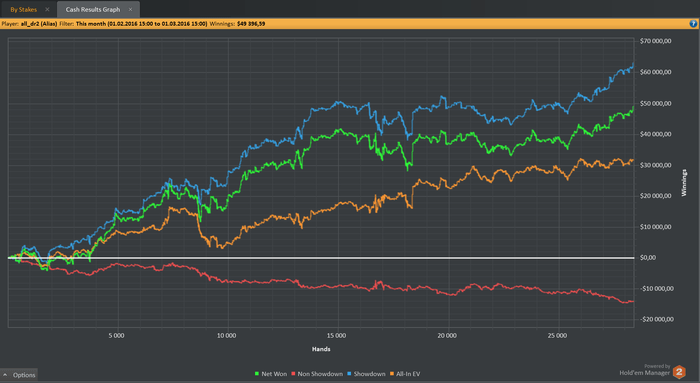Click the $30 000,00 axis label
Image resolution: width=700 pixels, height=383 pixels.
tap(655, 165)
